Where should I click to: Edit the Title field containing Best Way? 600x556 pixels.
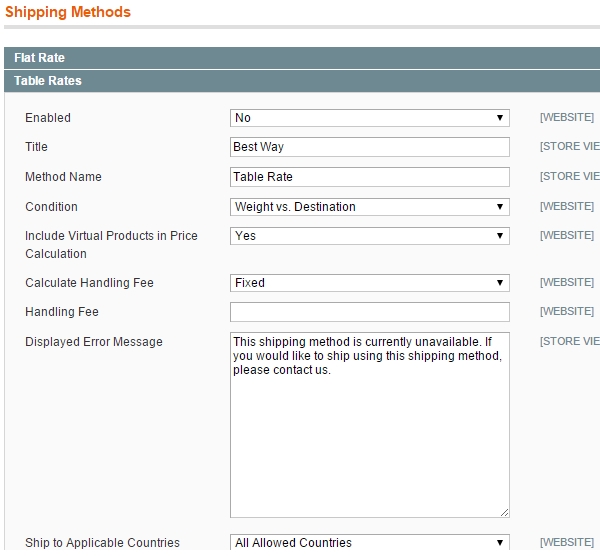pyautogui.click(x=370, y=147)
